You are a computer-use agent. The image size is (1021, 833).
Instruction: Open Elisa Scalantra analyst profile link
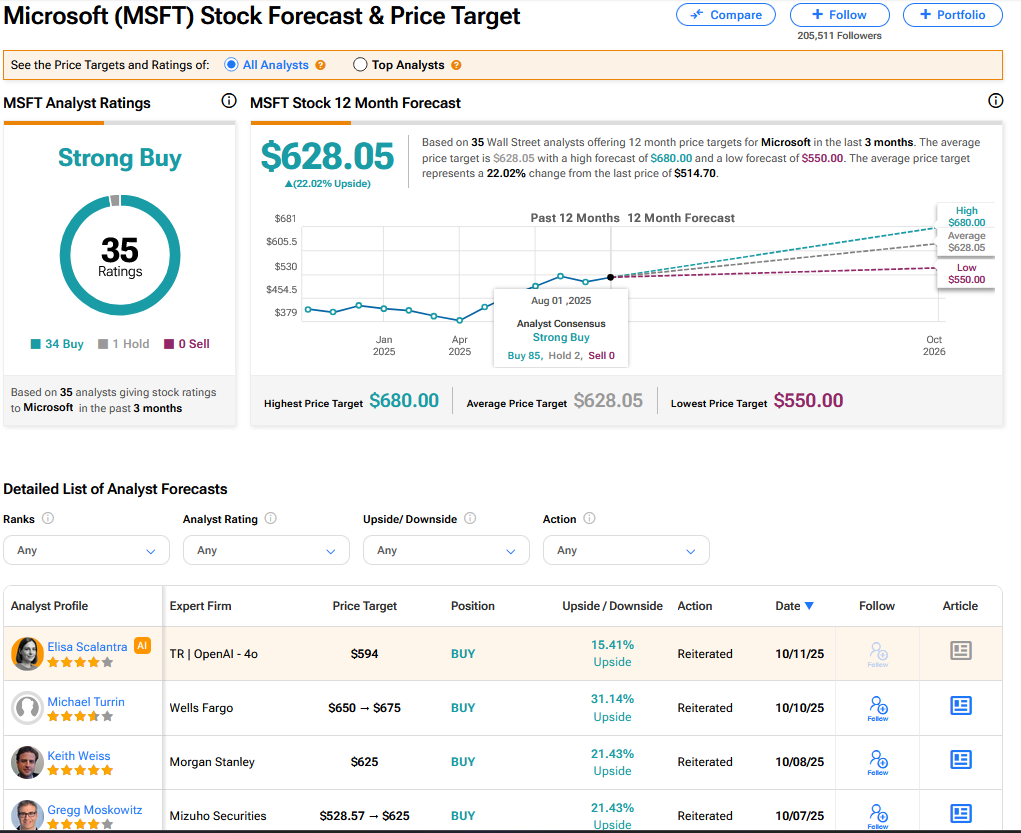point(89,647)
